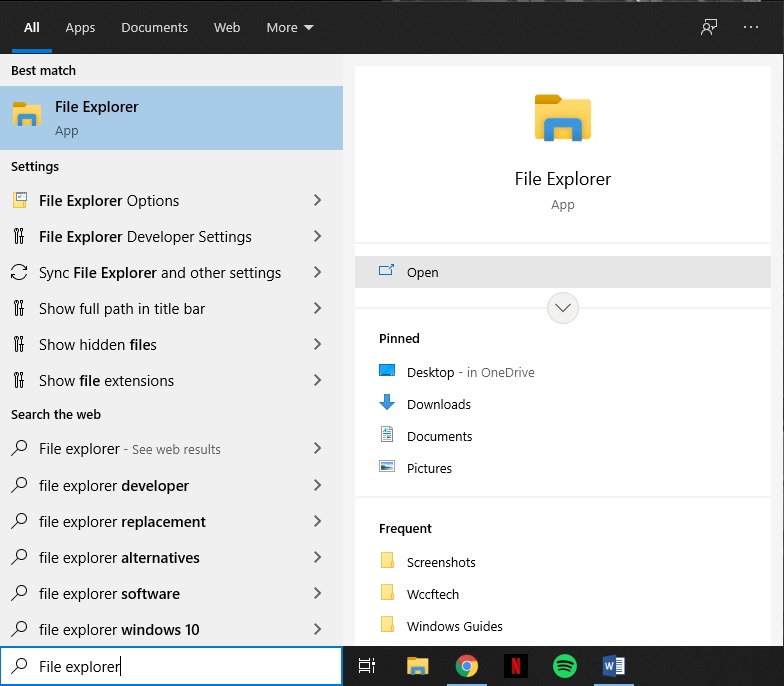Expand arrow next to File Explorer Options
Screen dimensions: 784x686
click(x=317, y=201)
